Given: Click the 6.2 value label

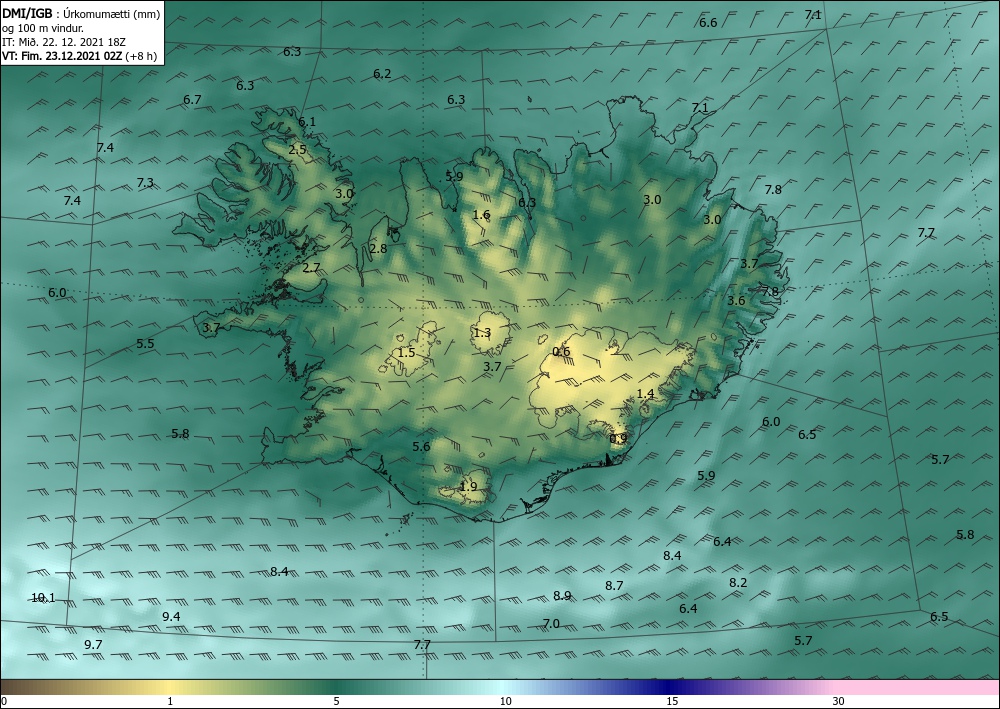Looking at the screenshot, I should pos(382,74).
